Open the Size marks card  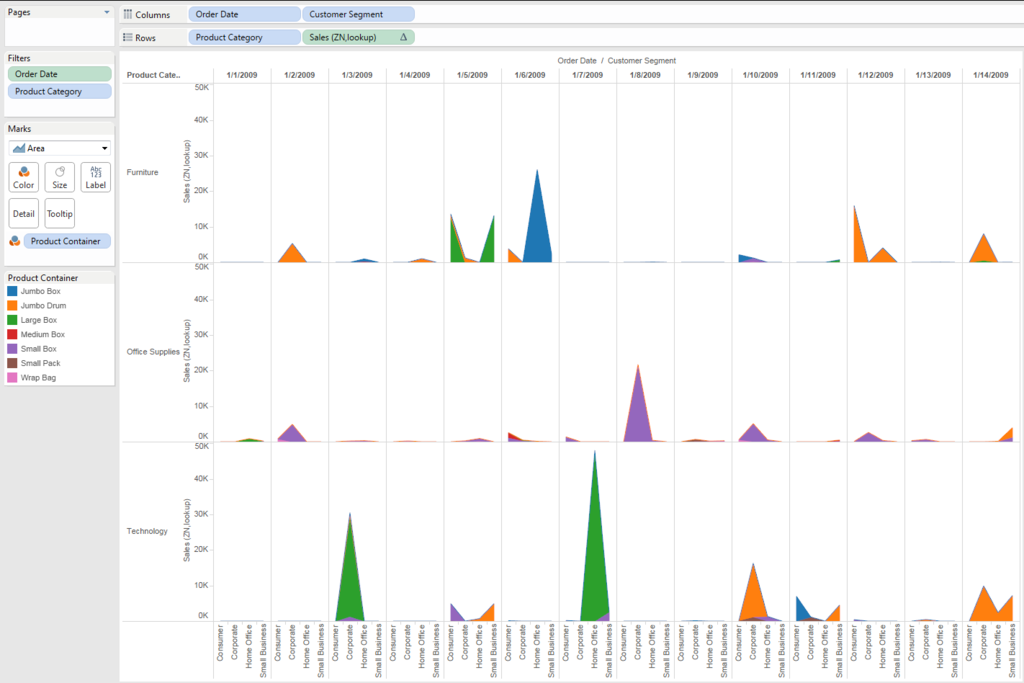[x=59, y=177]
